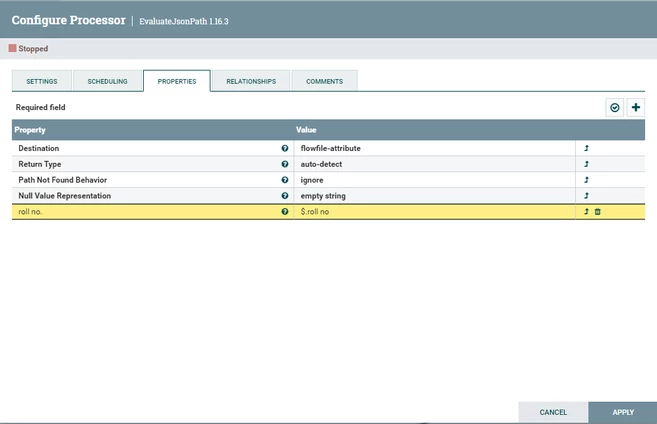
Task: Click the EvaluateJsonPath 1.16.3 title text
Action: (x=184, y=21)
